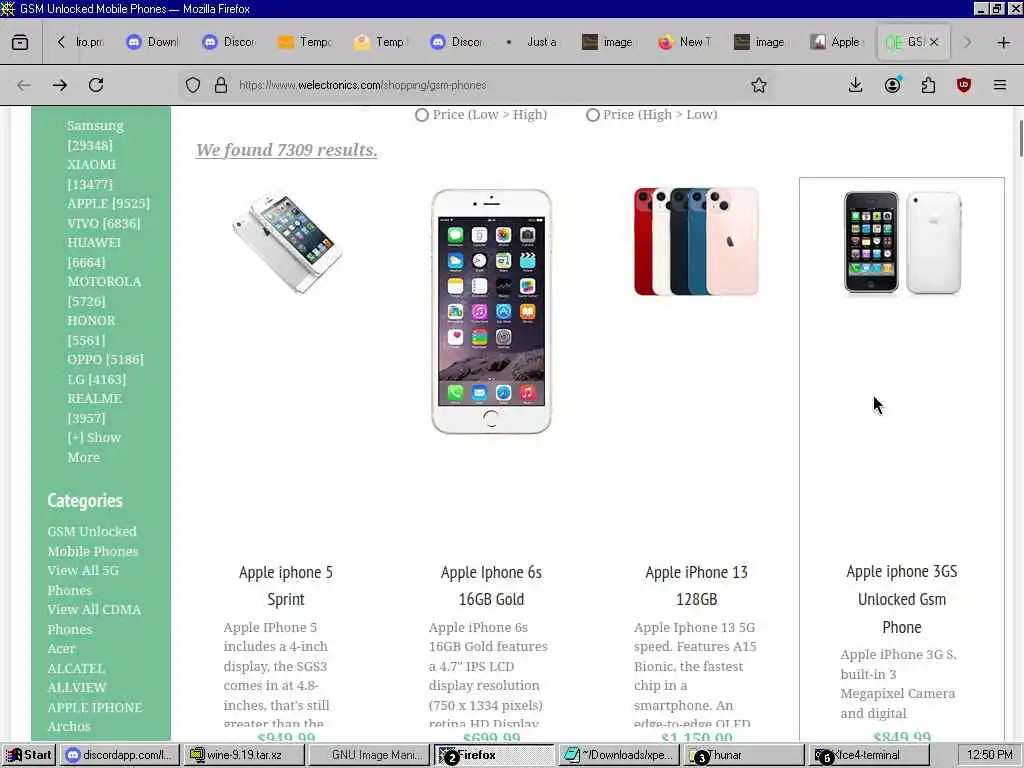
Task: Open Firefox hamburger application menu
Action: pos(1000,85)
